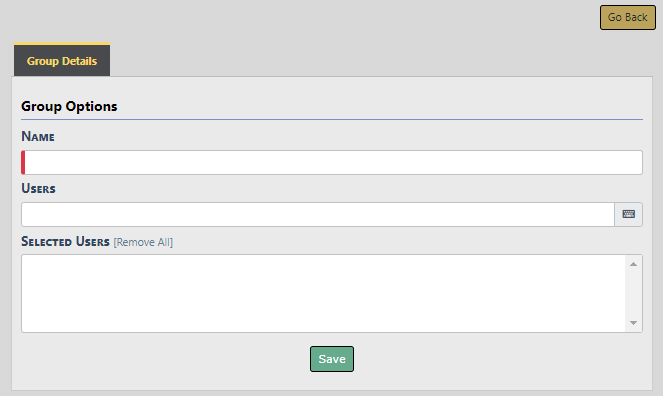Image resolution: width=663 pixels, height=396 pixels.
Task: Click inside the Selected Users list box
Action: 323,293
